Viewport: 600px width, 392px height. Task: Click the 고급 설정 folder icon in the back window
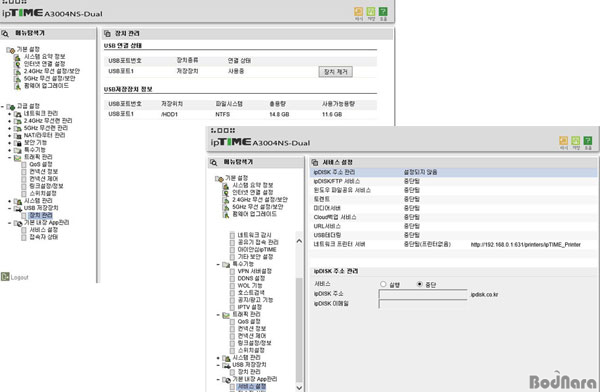(11, 106)
